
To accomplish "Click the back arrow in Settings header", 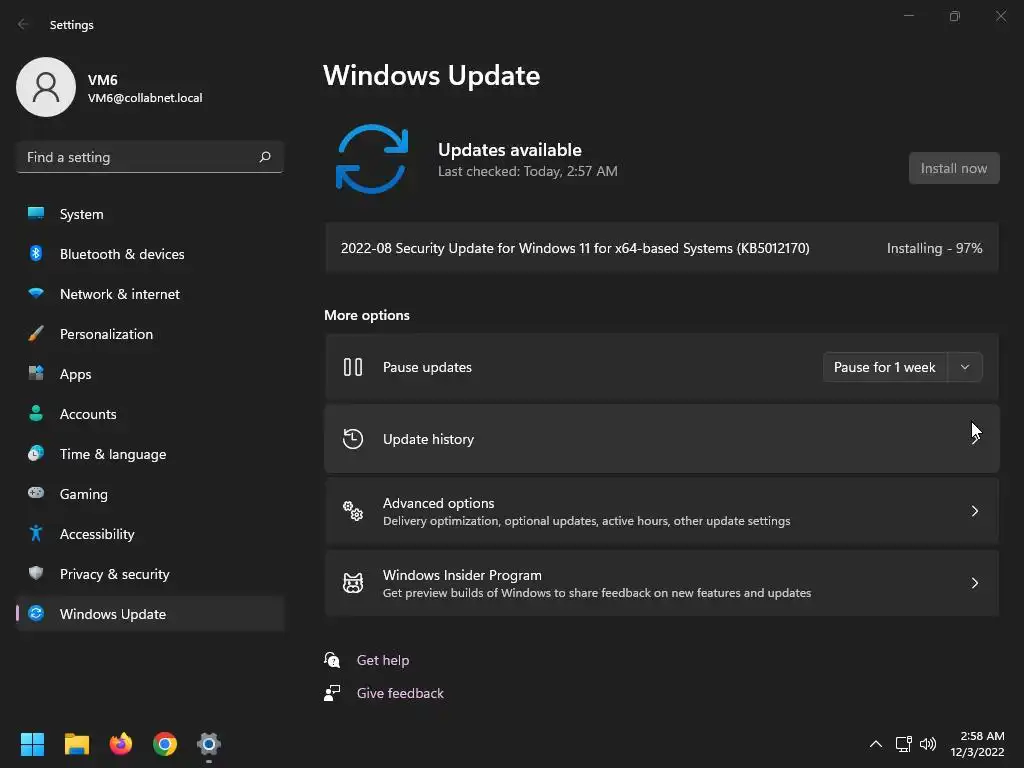I will point(23,24).
